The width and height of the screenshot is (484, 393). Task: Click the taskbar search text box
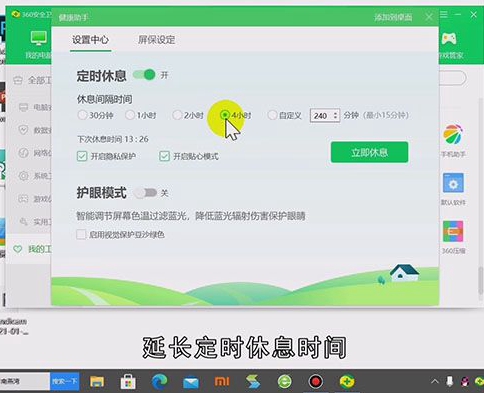pyautogui.click(x=25, y=381)
